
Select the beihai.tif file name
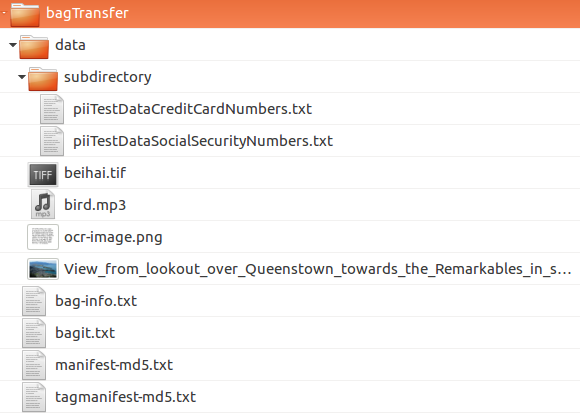[95, 173]
